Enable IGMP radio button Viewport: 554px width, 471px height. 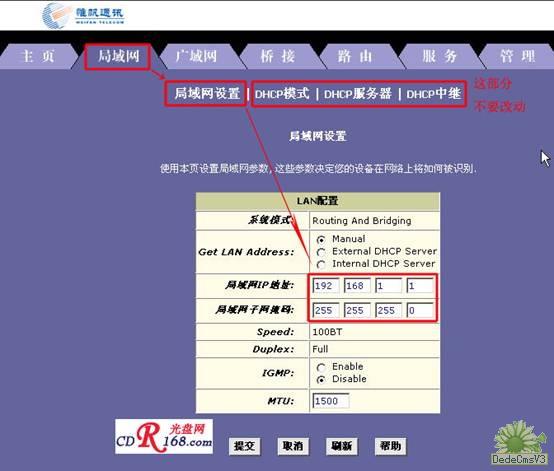[x=321, y=367]
